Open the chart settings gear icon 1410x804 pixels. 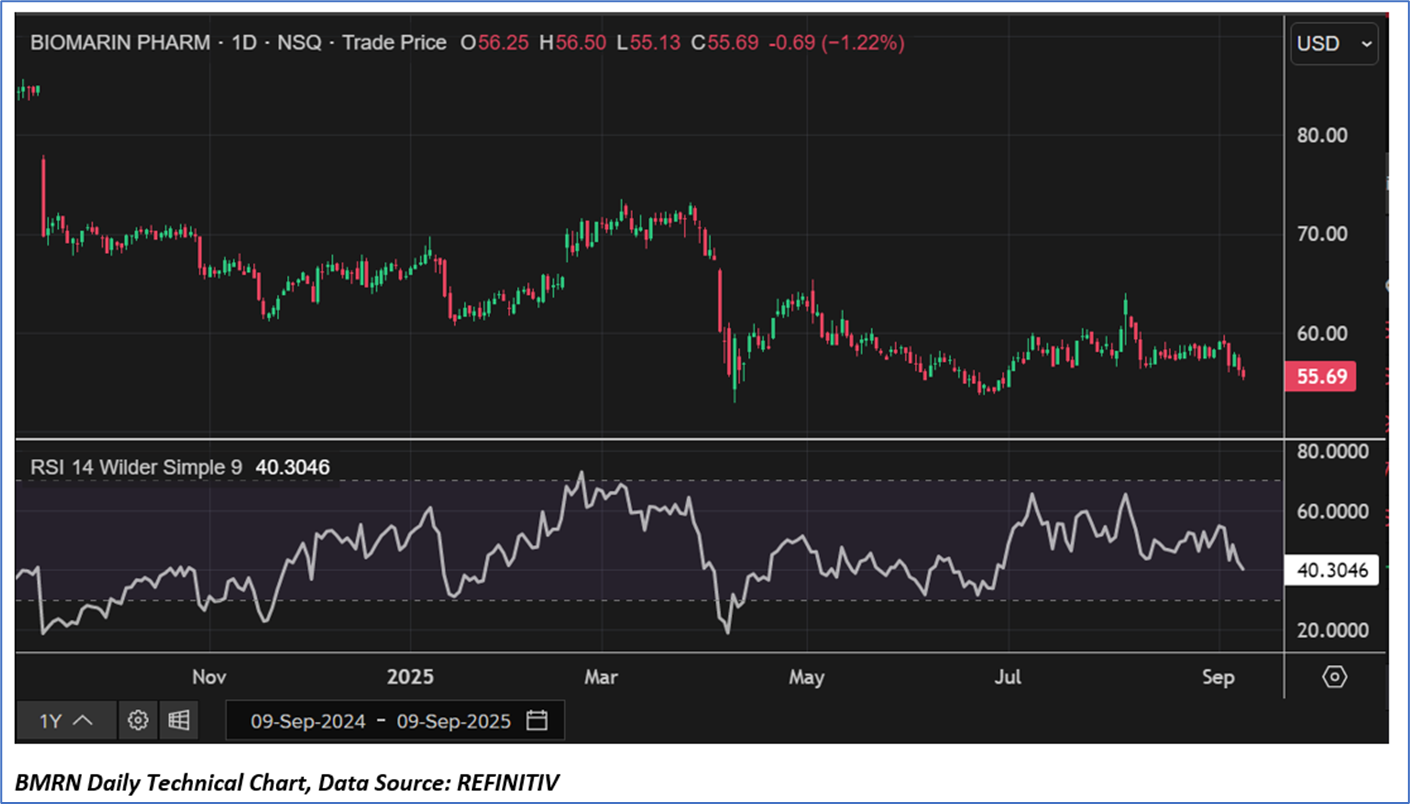[138, 720]
